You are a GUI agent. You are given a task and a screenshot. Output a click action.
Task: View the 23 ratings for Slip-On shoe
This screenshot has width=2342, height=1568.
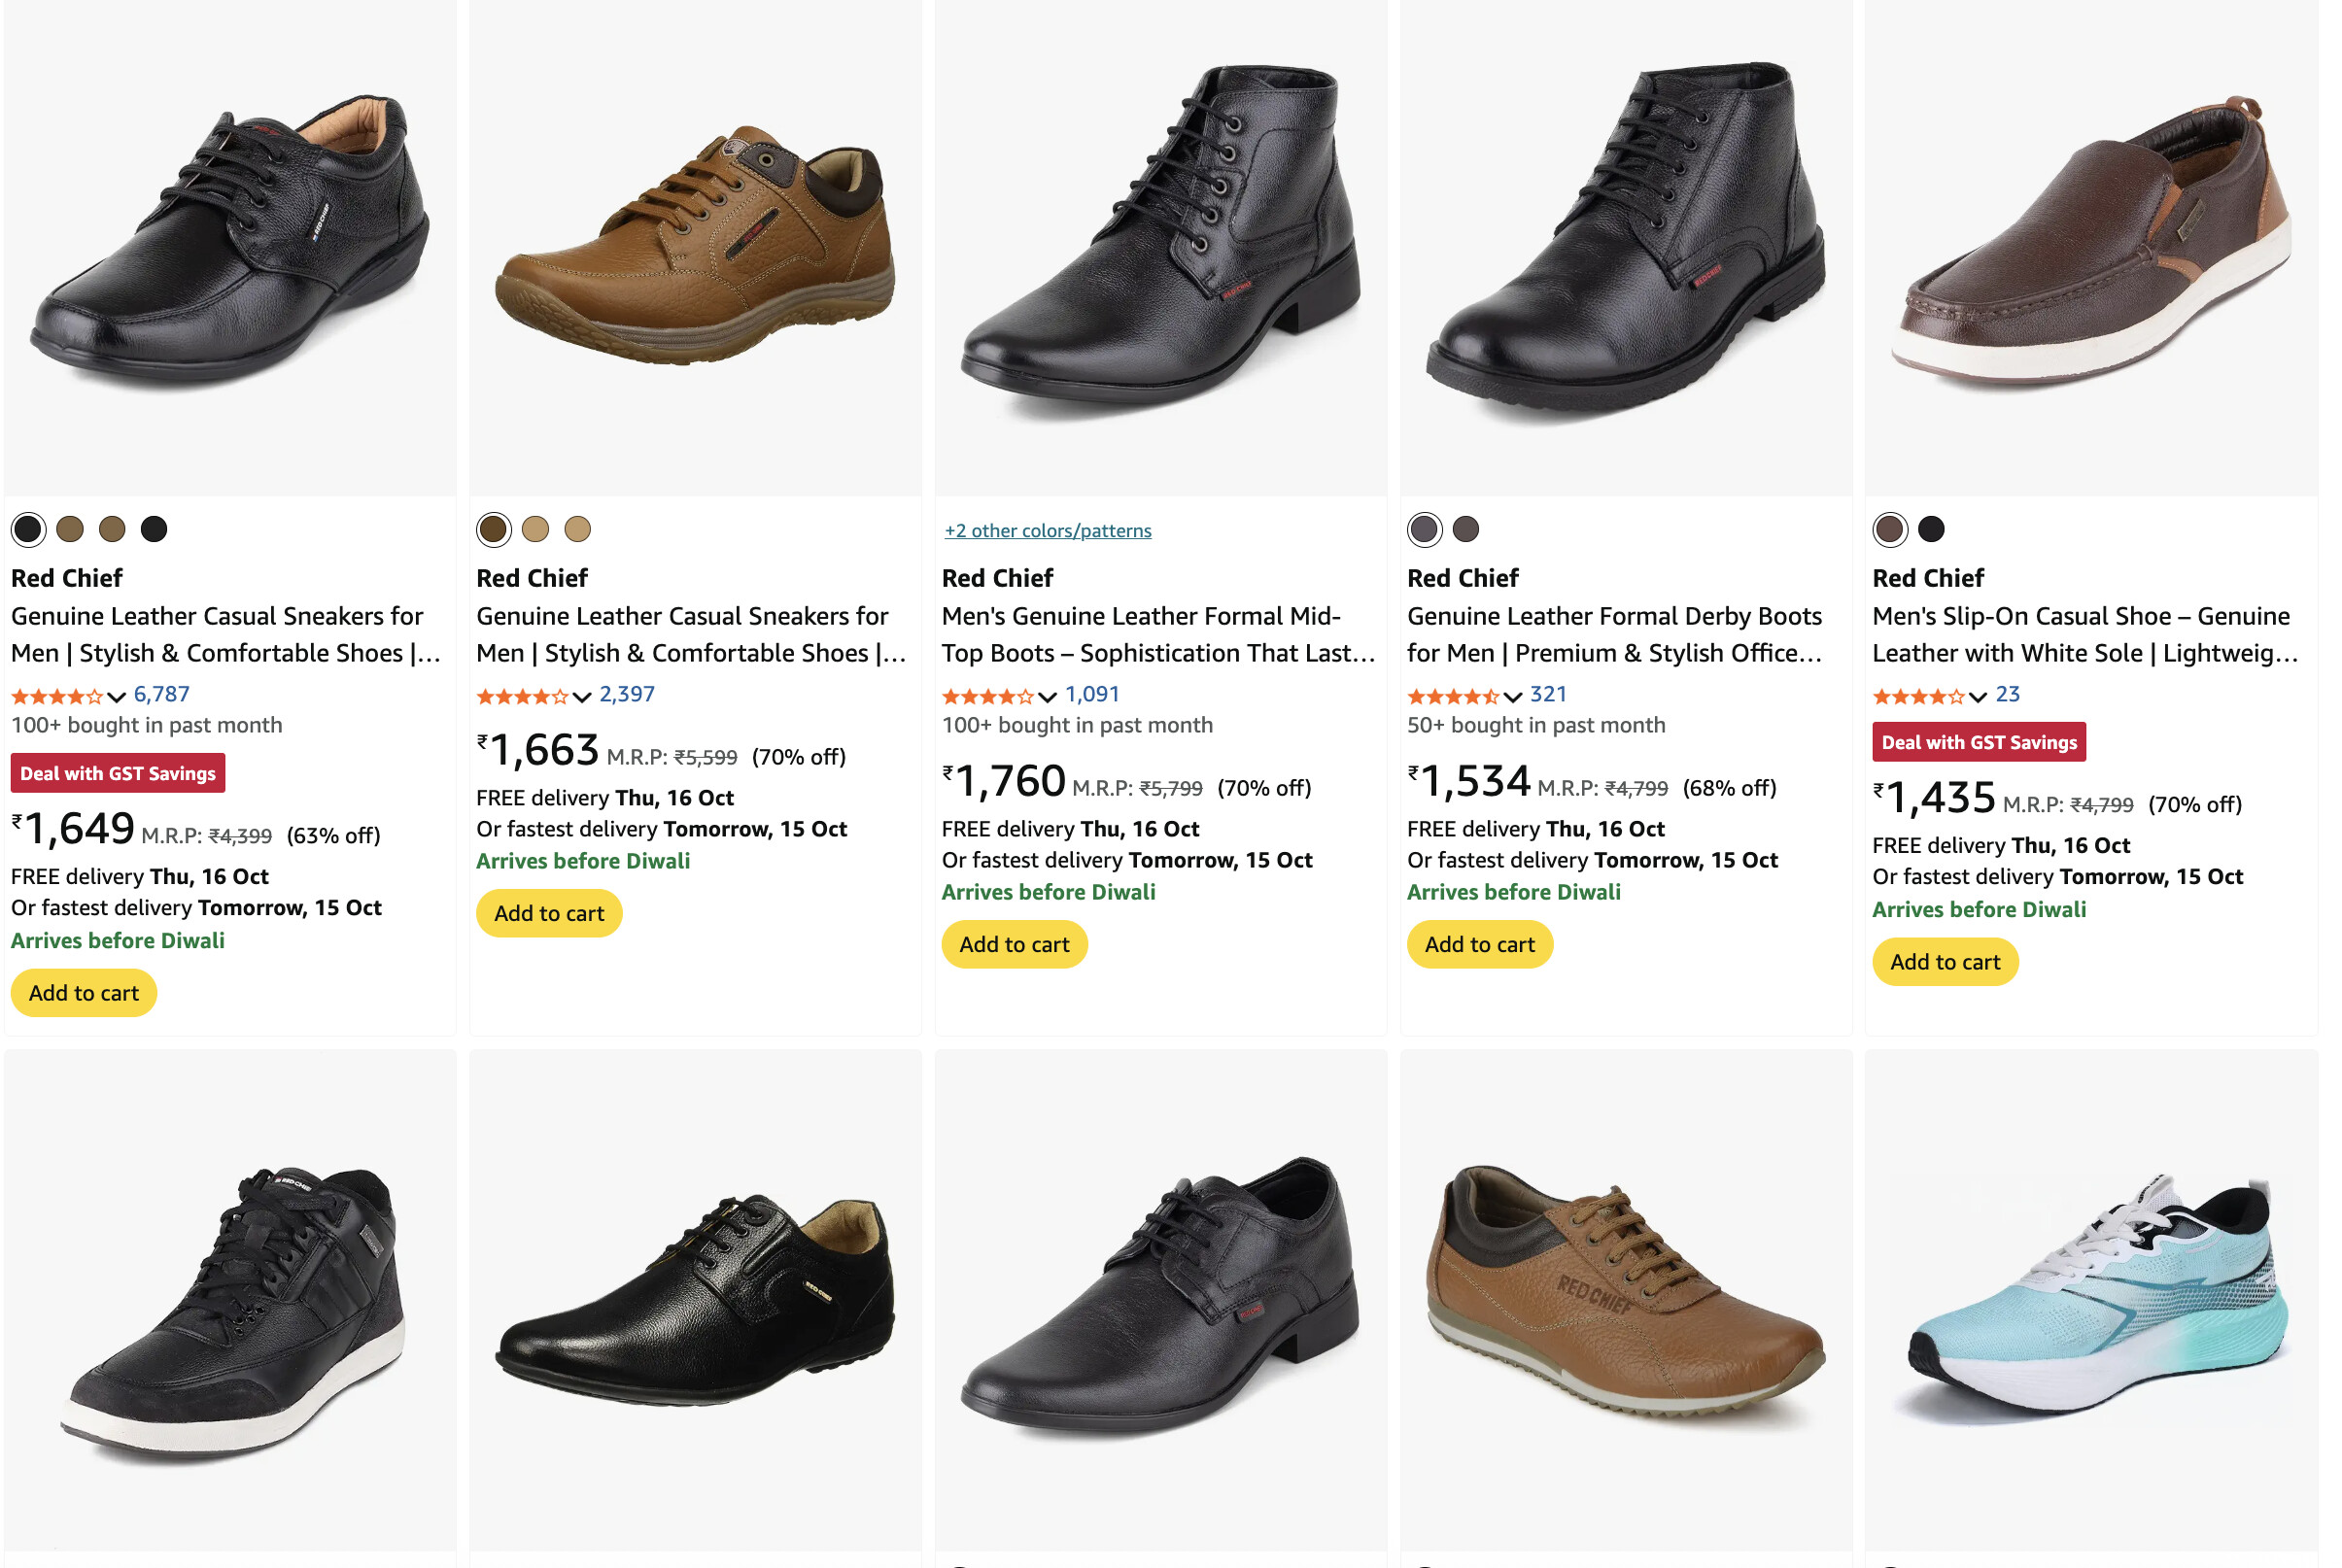click(2007, 694)
